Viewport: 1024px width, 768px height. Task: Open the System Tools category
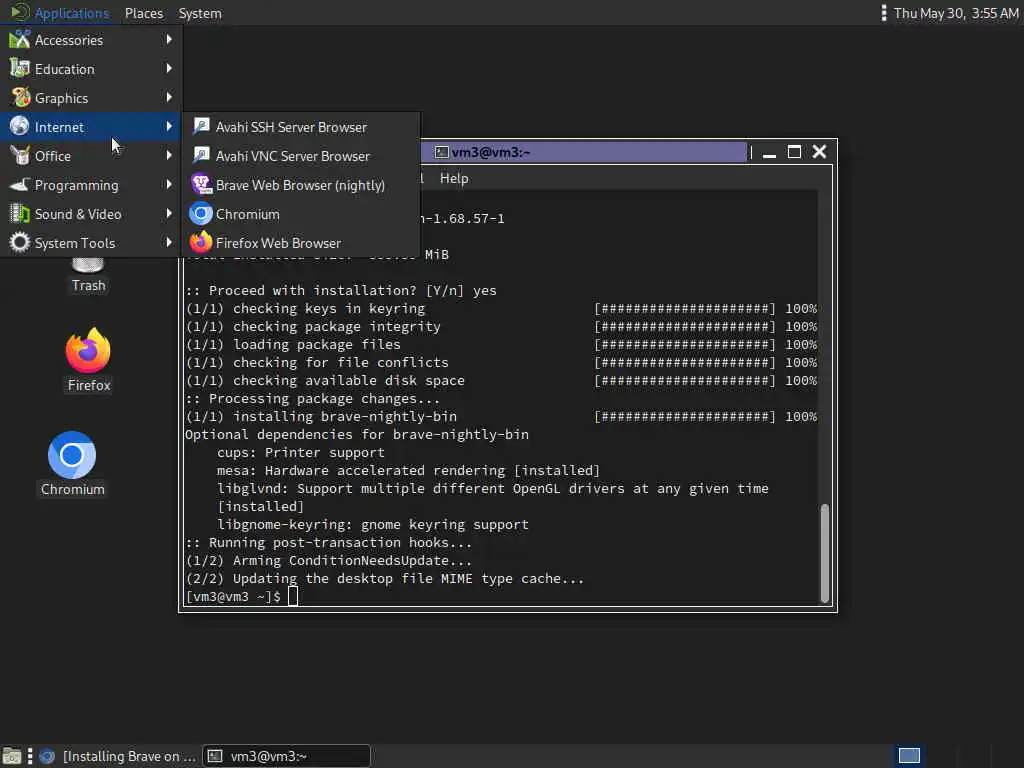click(x=91, y=243)
